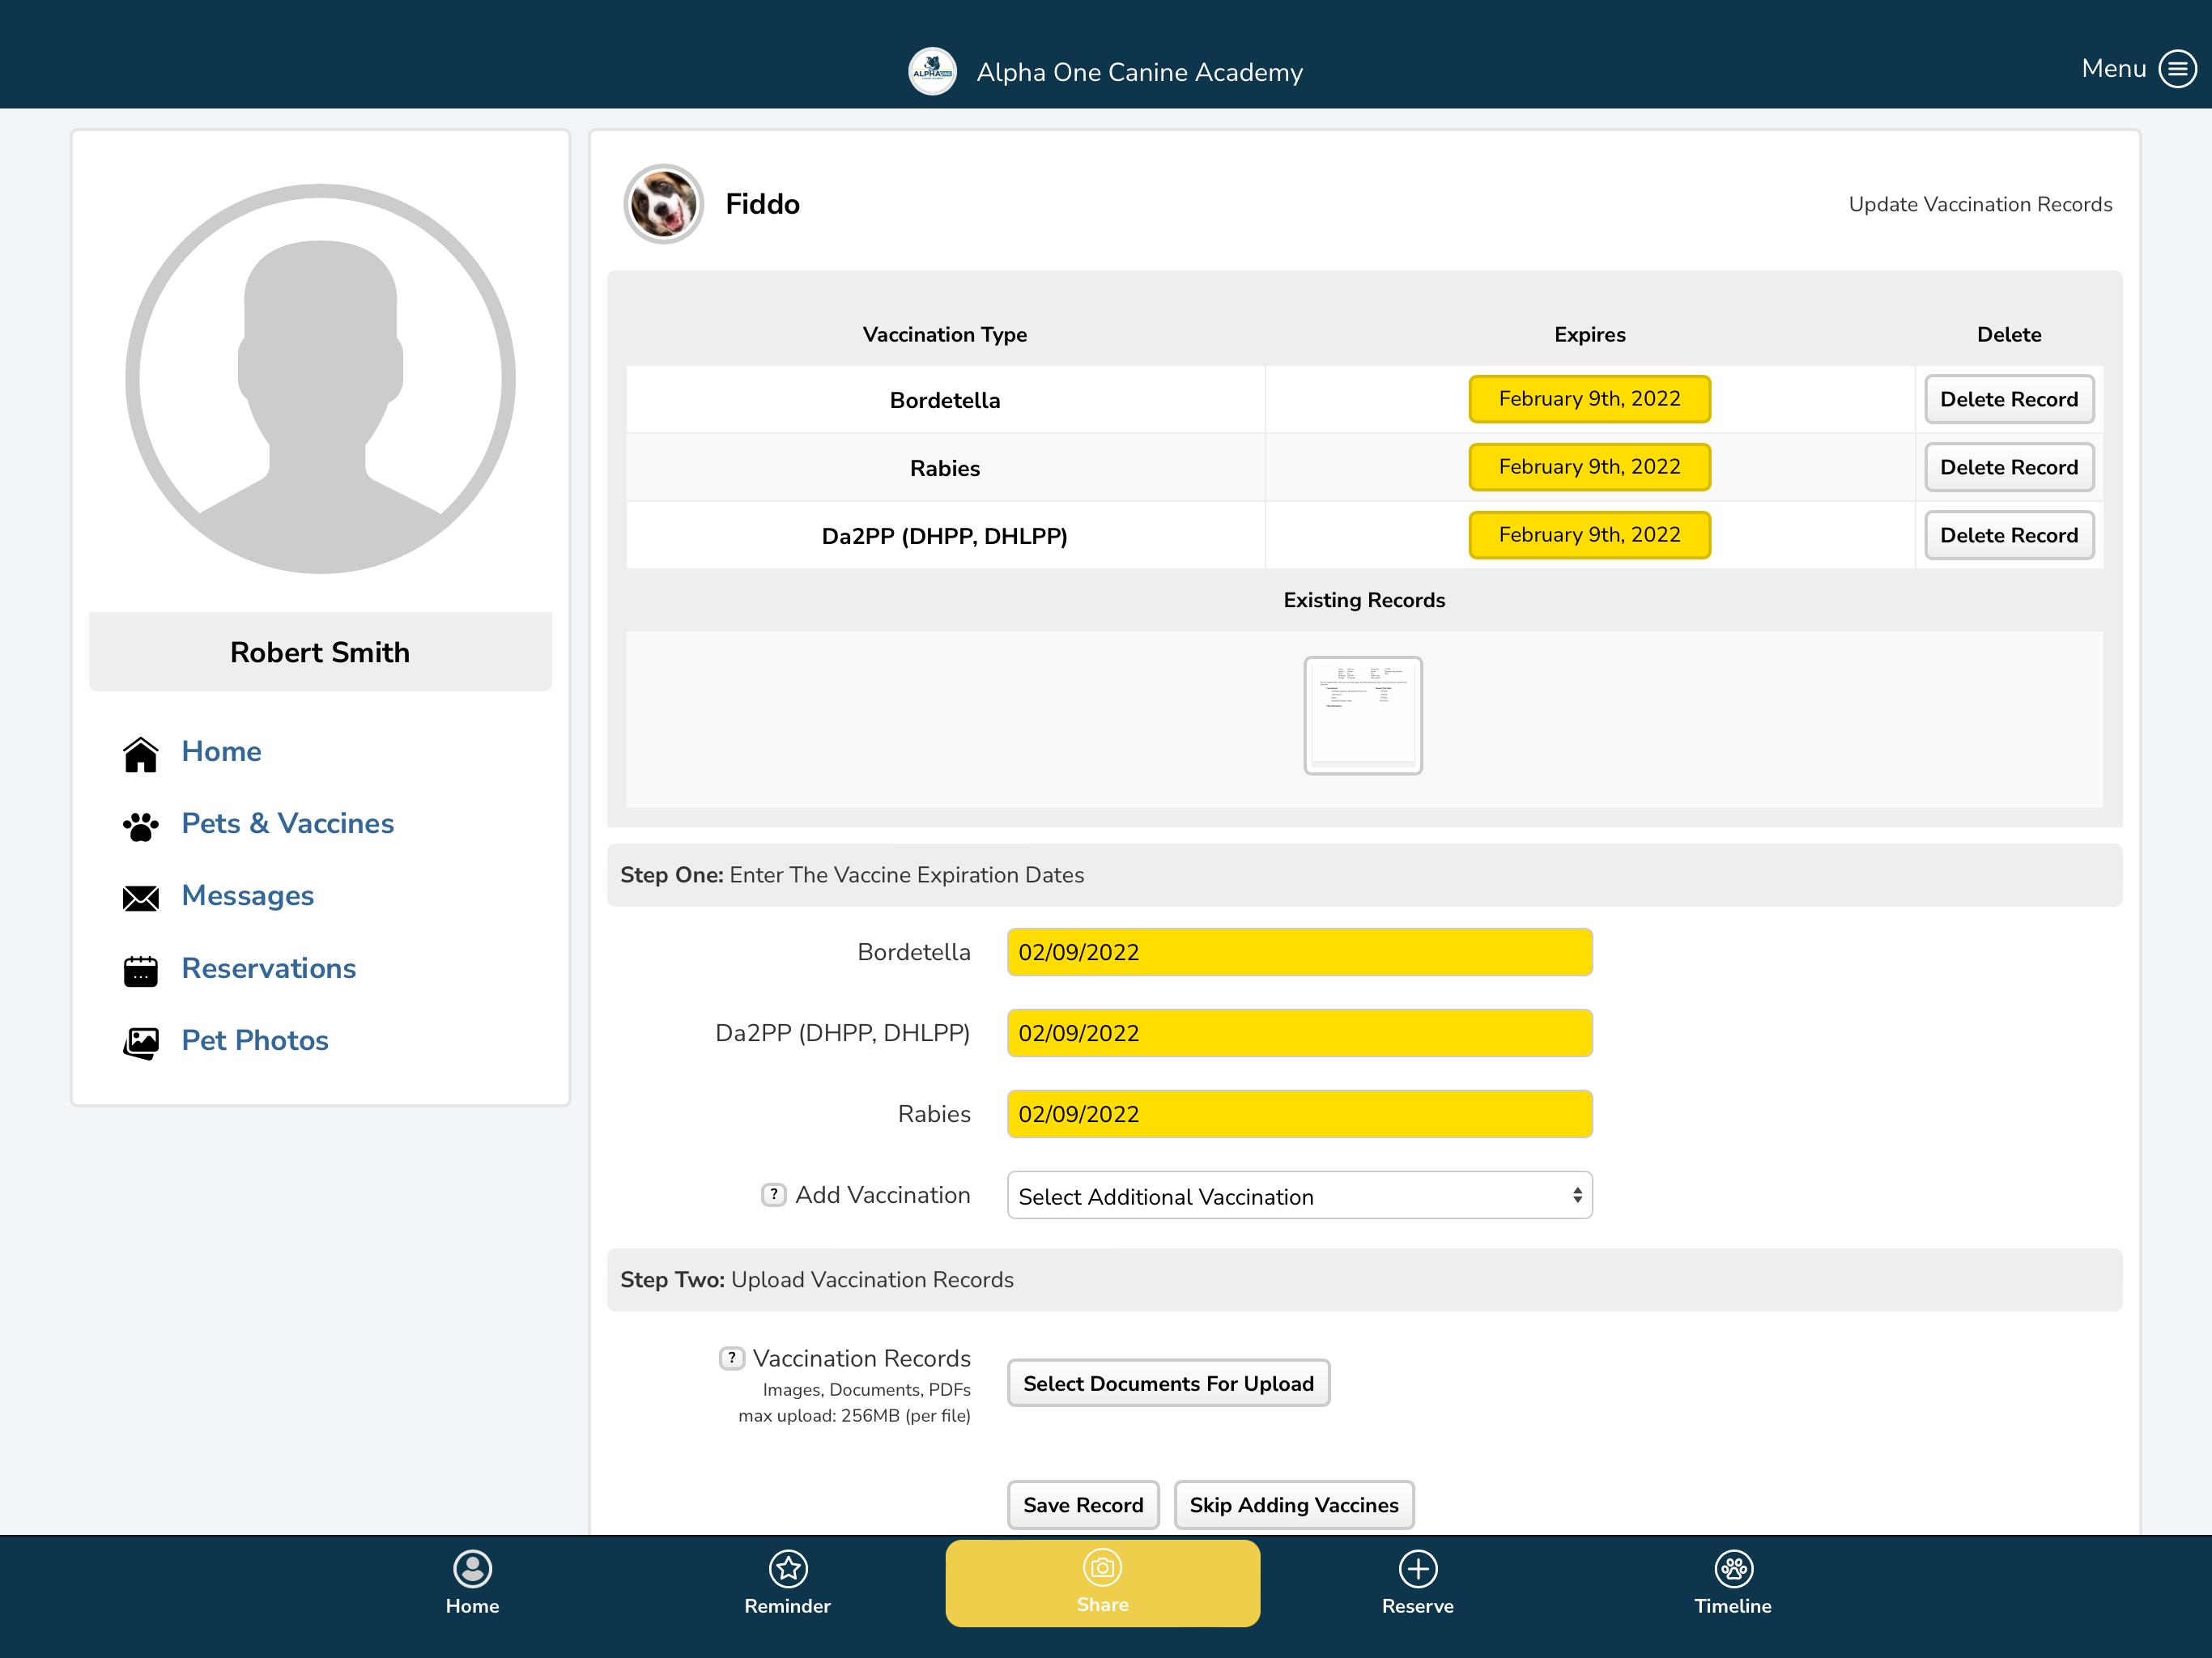Screen dimensions: 2212x1658
Task: Click the envelope icon beside Messages
Action: point(141,898)
